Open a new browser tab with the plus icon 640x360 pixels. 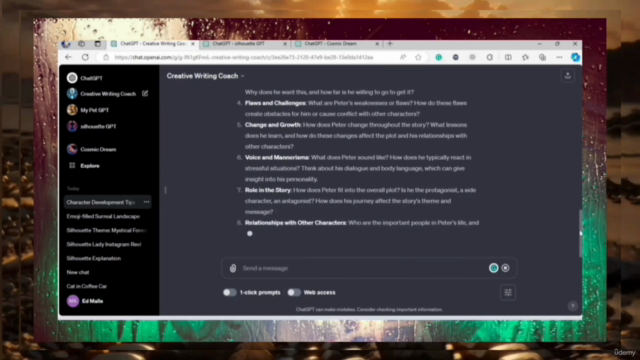[x=390, y=44]
